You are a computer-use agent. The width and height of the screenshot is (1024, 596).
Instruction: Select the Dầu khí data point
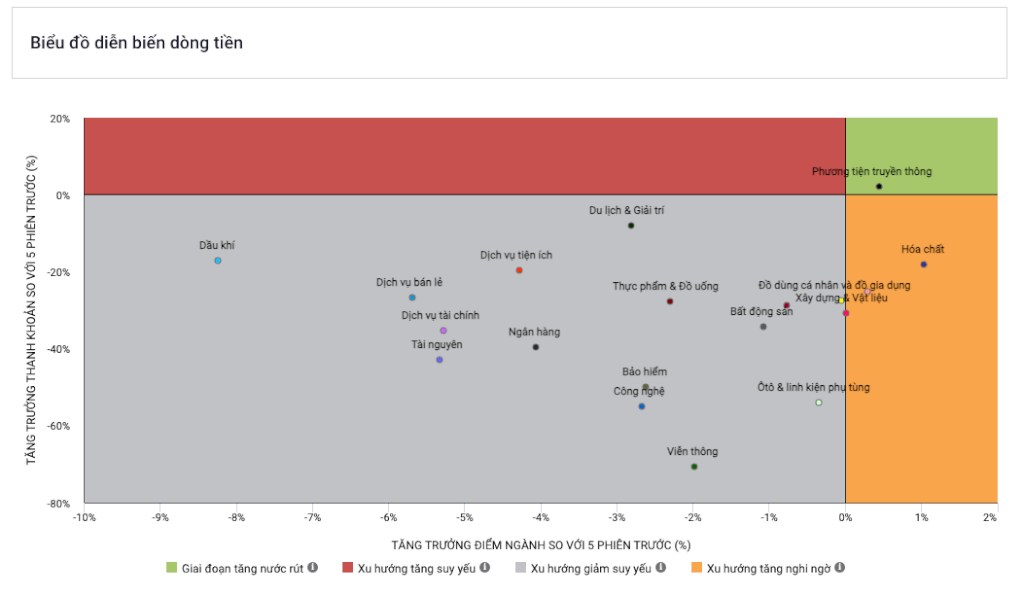(218, 260)
